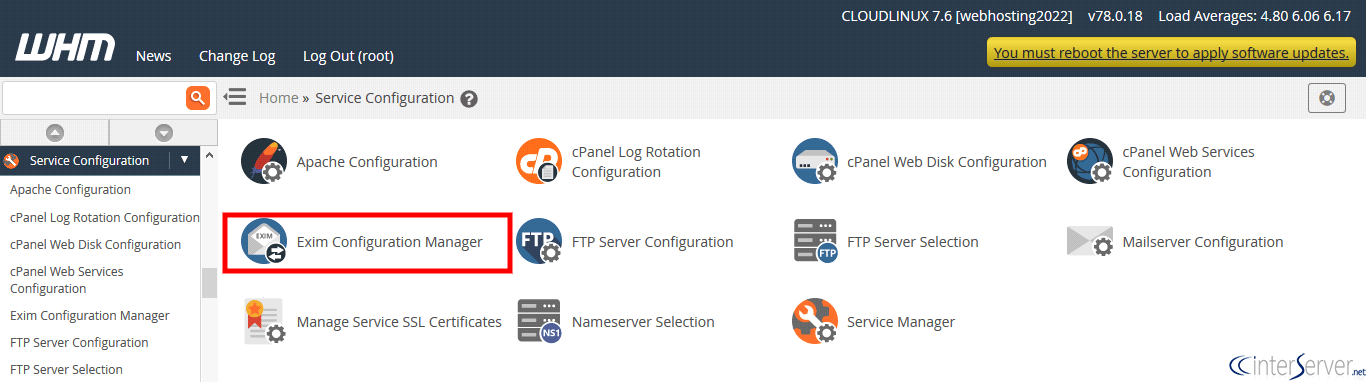1366x382 pixels.
Task: Open the FTP Server Configuration icon
Action: [x=539, y=242]
